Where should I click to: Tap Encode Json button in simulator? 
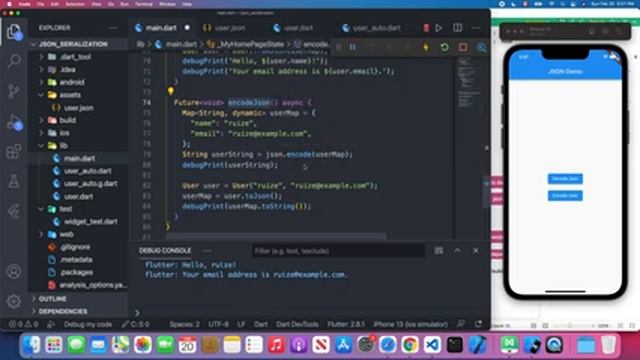(x=565, y=196)
